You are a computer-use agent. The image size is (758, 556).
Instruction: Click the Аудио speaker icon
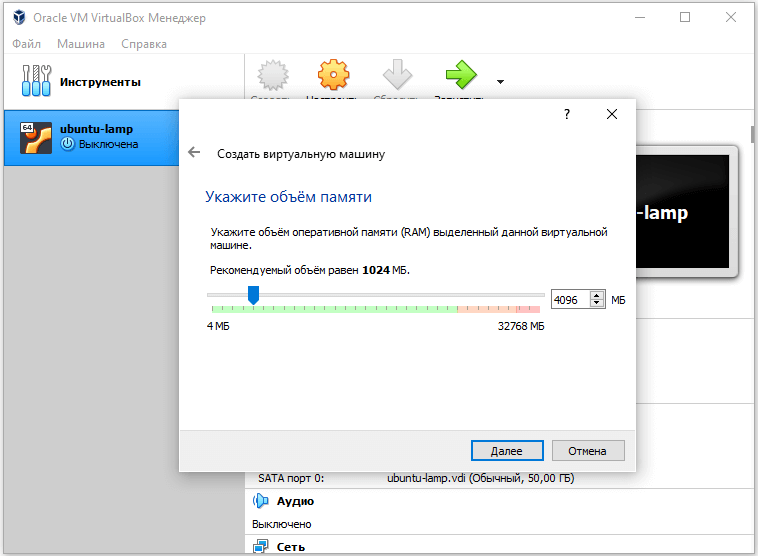(x=261, y=501)
